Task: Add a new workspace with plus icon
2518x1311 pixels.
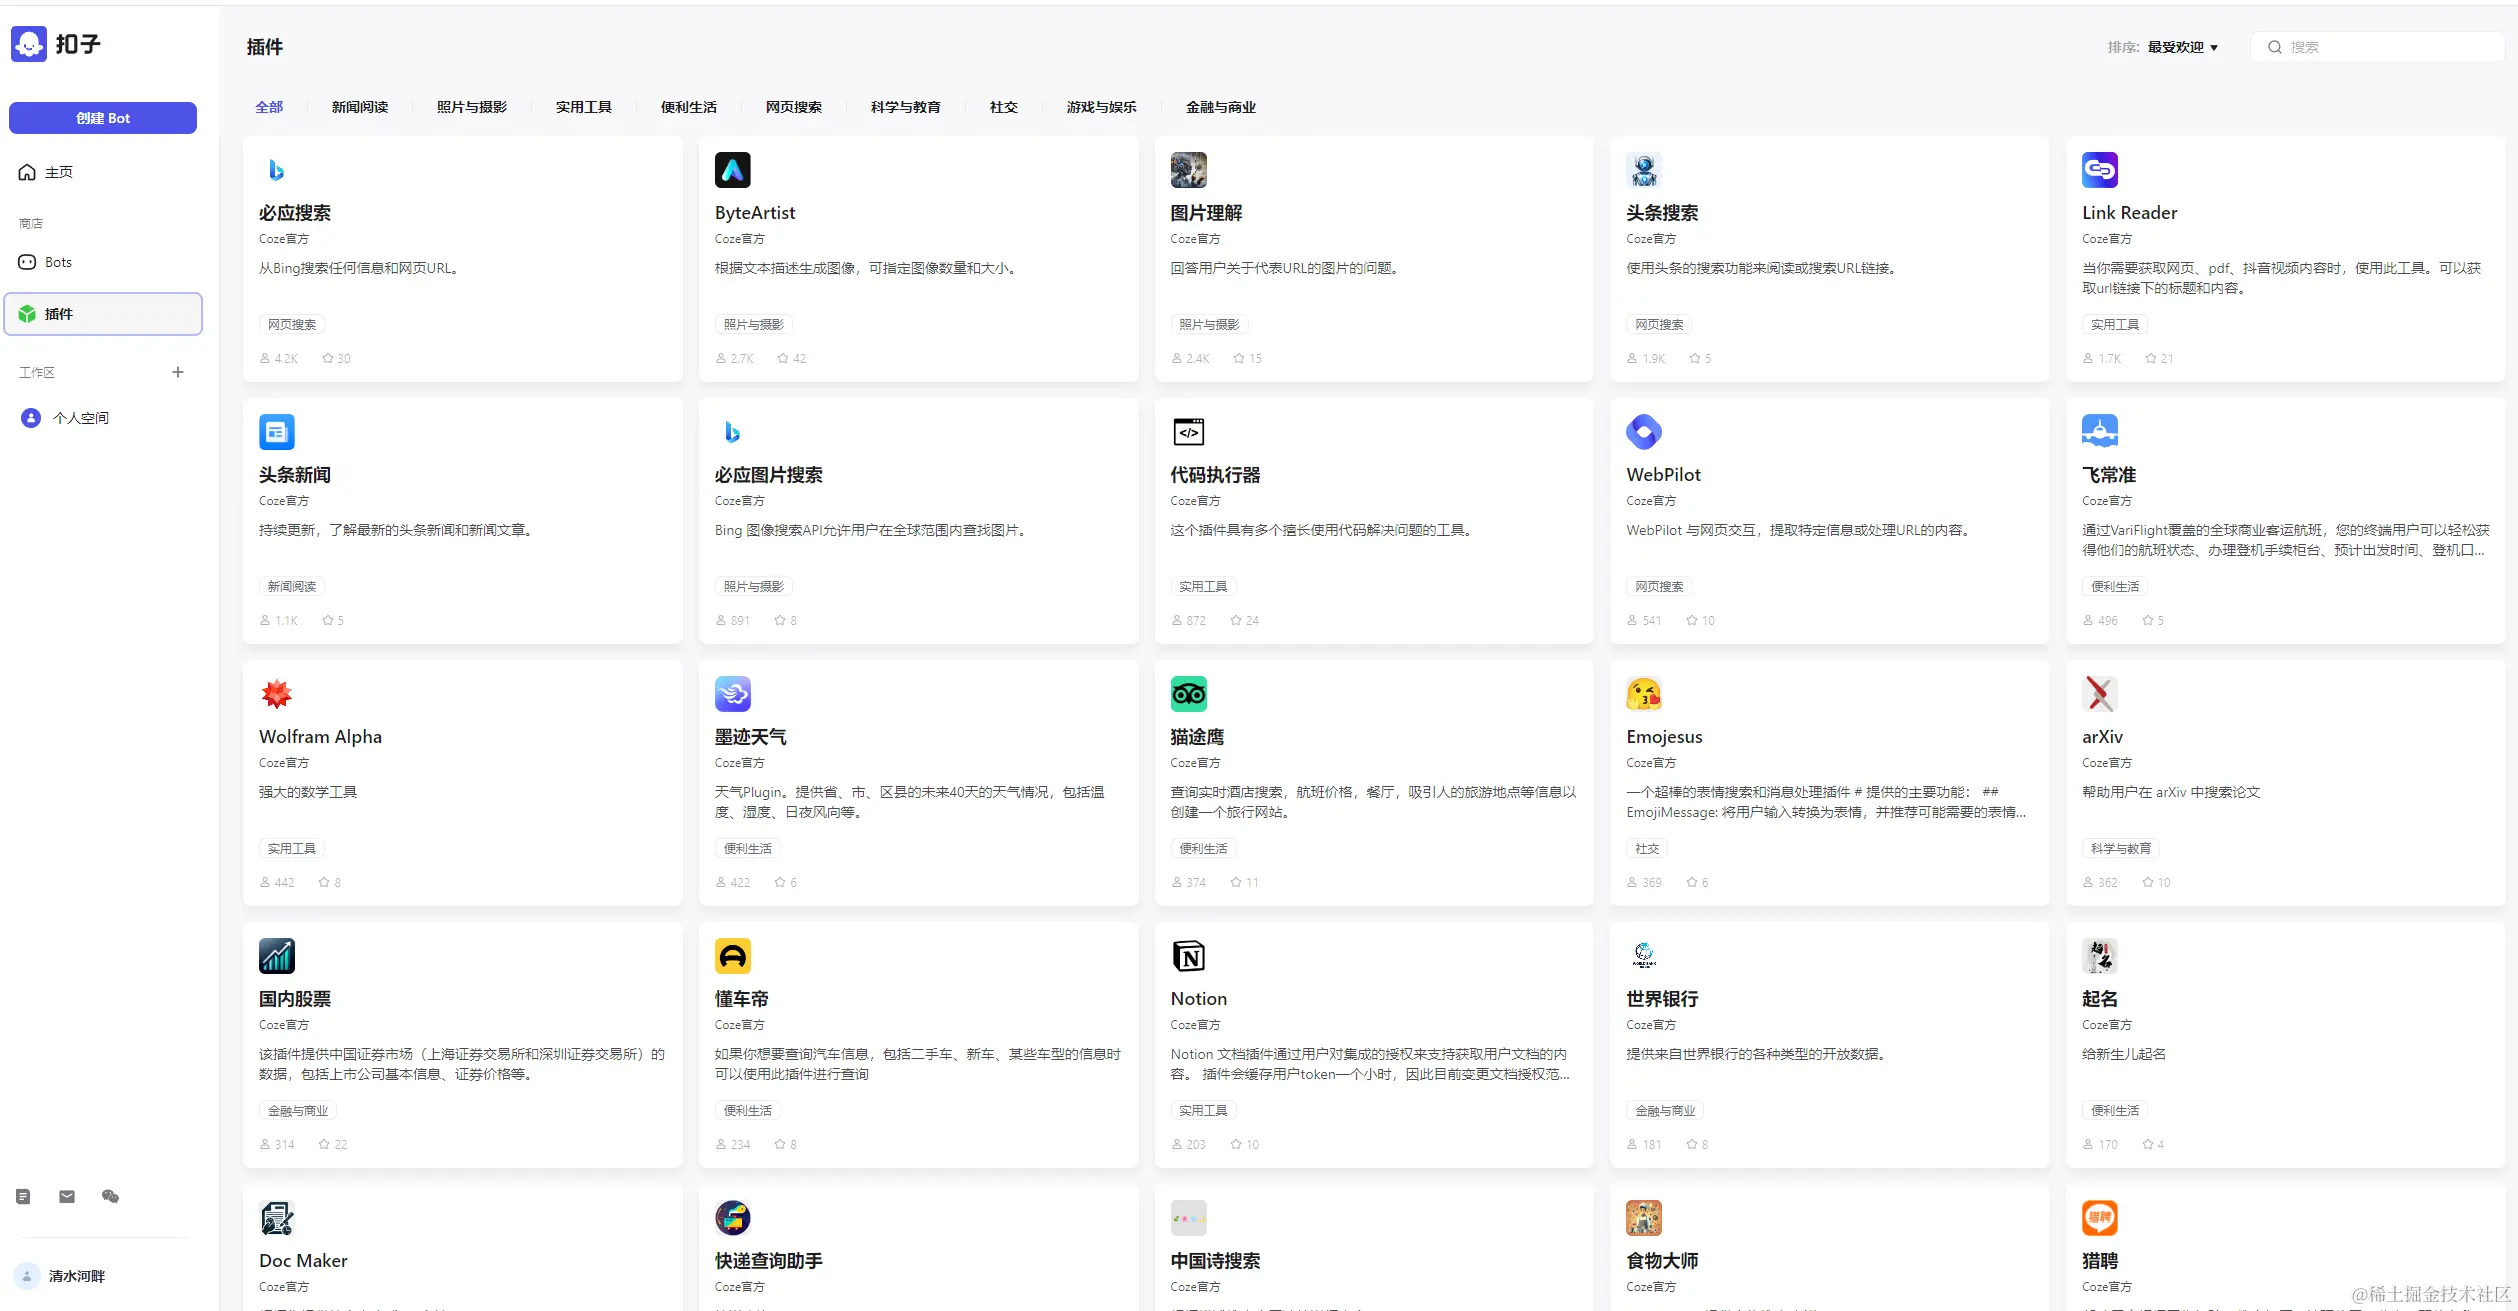Action: (x=178, y=372)
